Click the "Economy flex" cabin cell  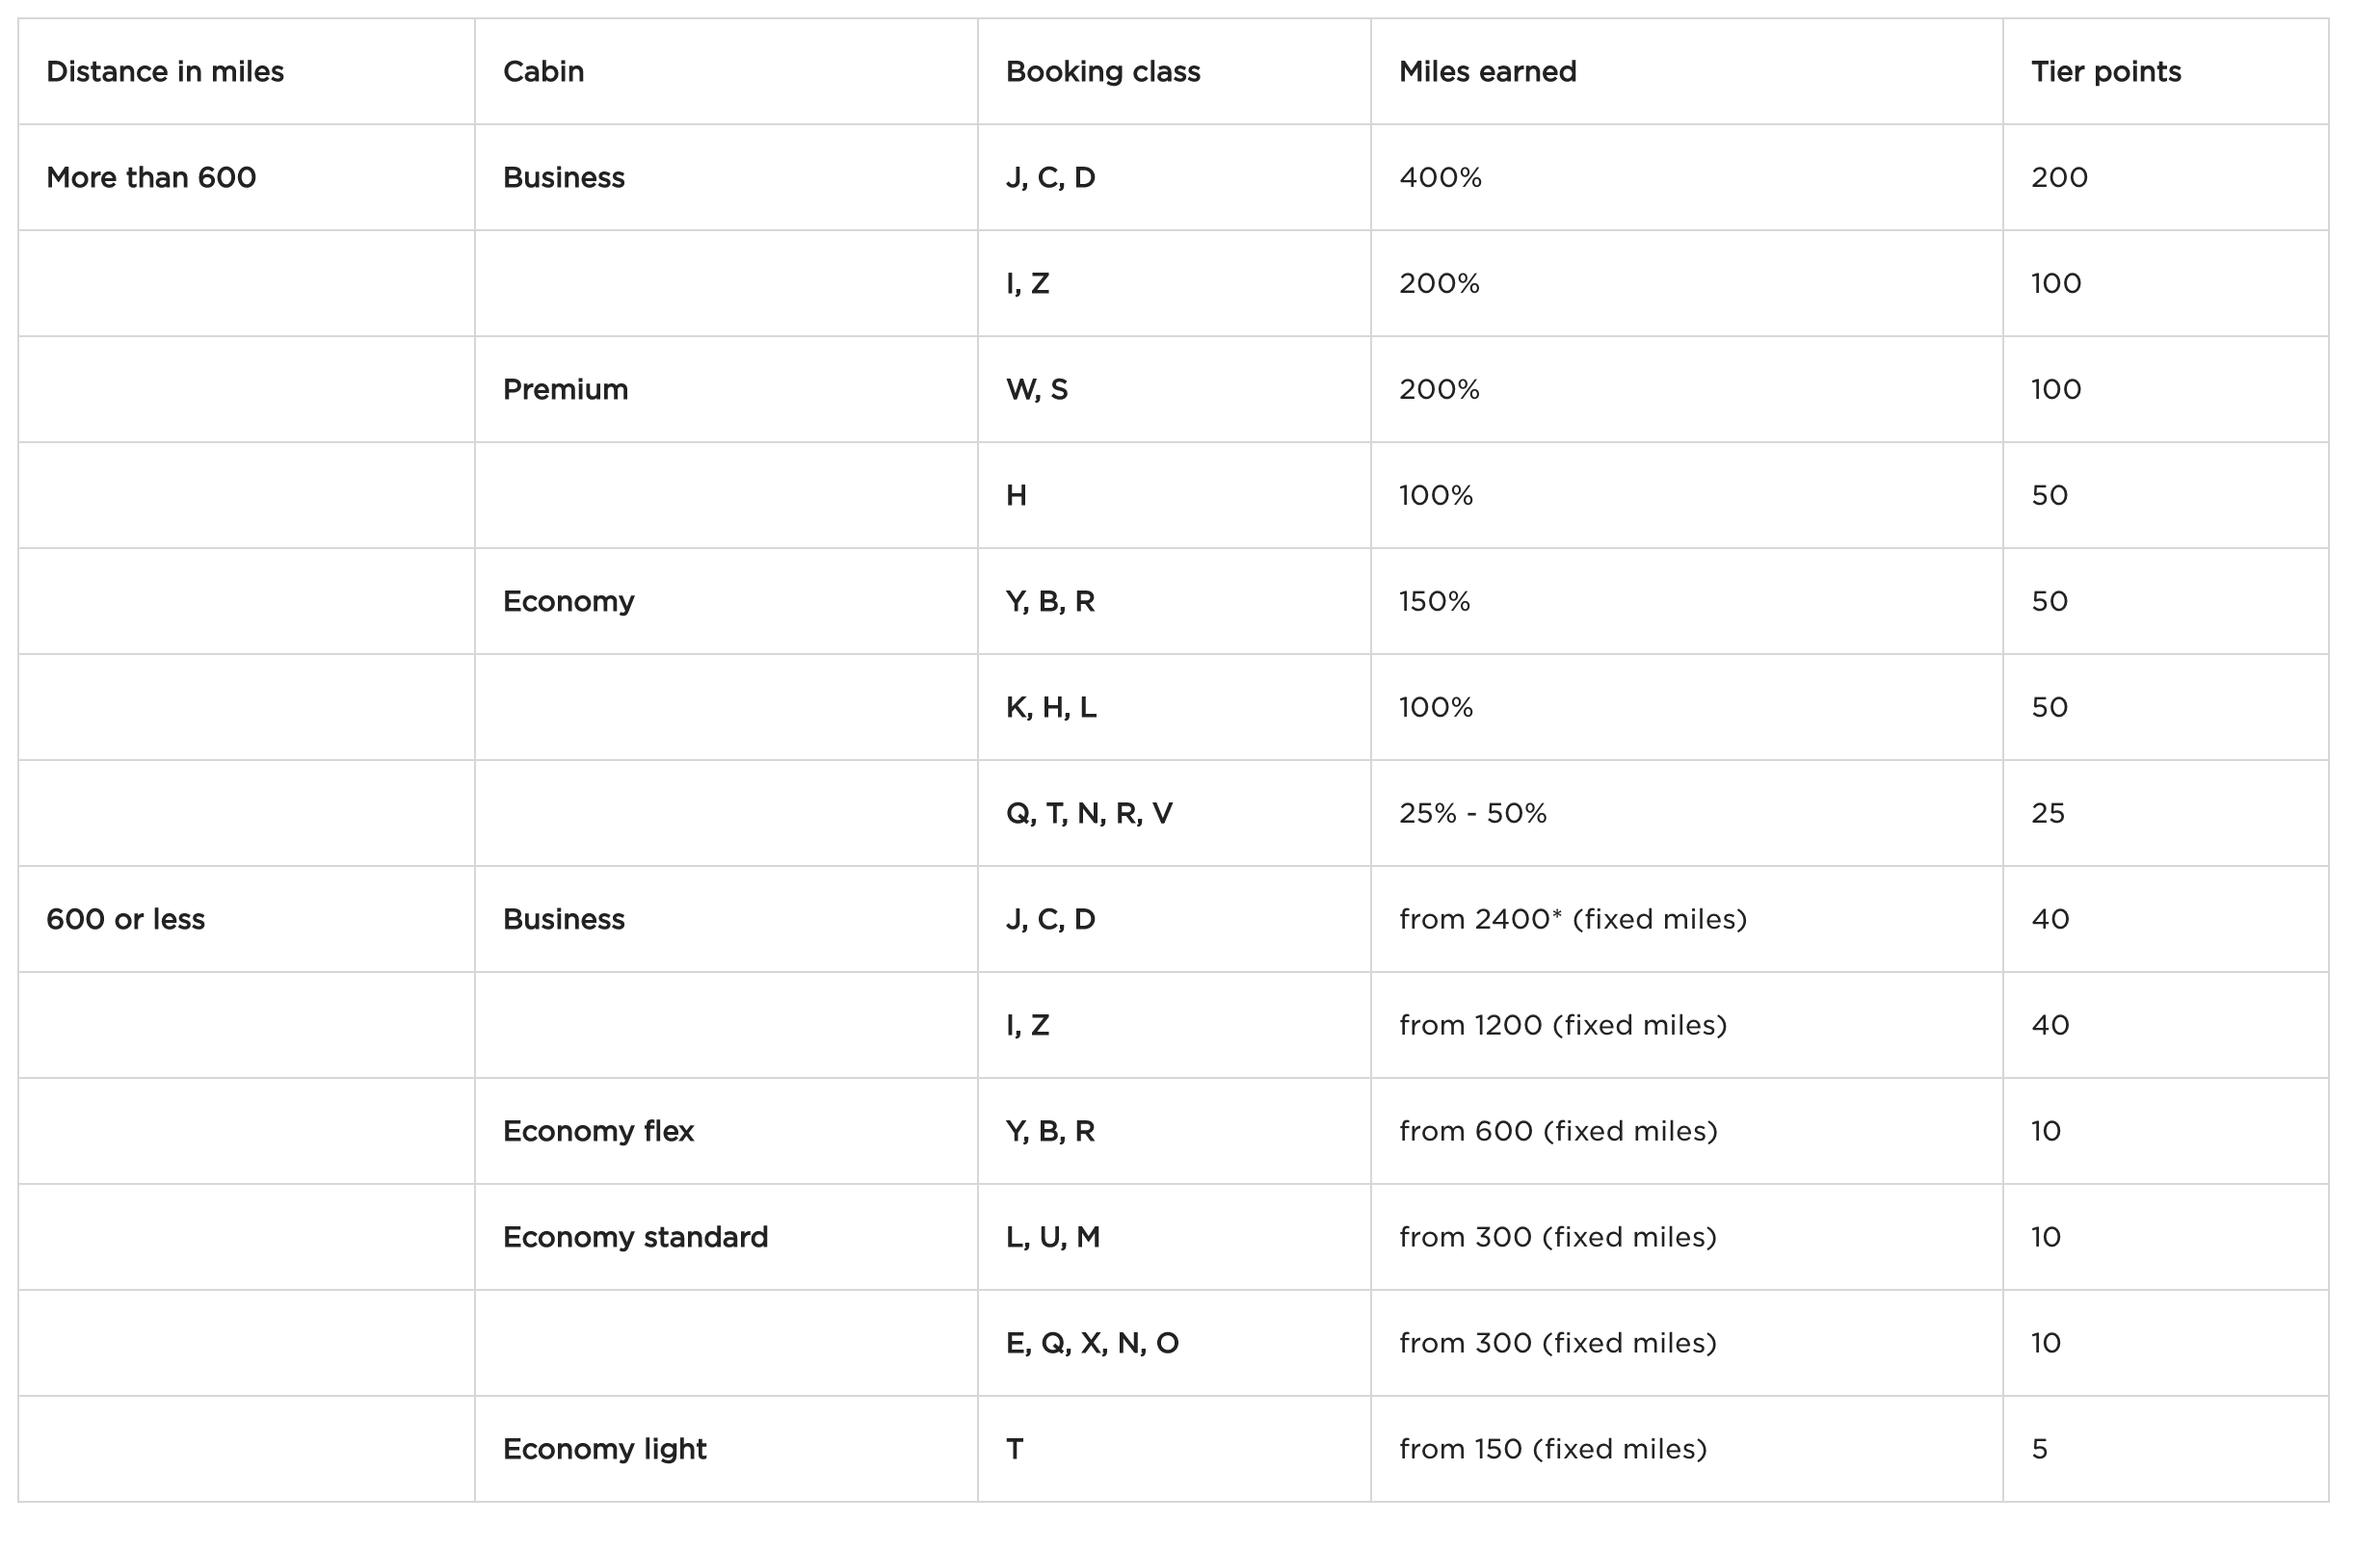pyautogui.click(x=598, y=1132)
